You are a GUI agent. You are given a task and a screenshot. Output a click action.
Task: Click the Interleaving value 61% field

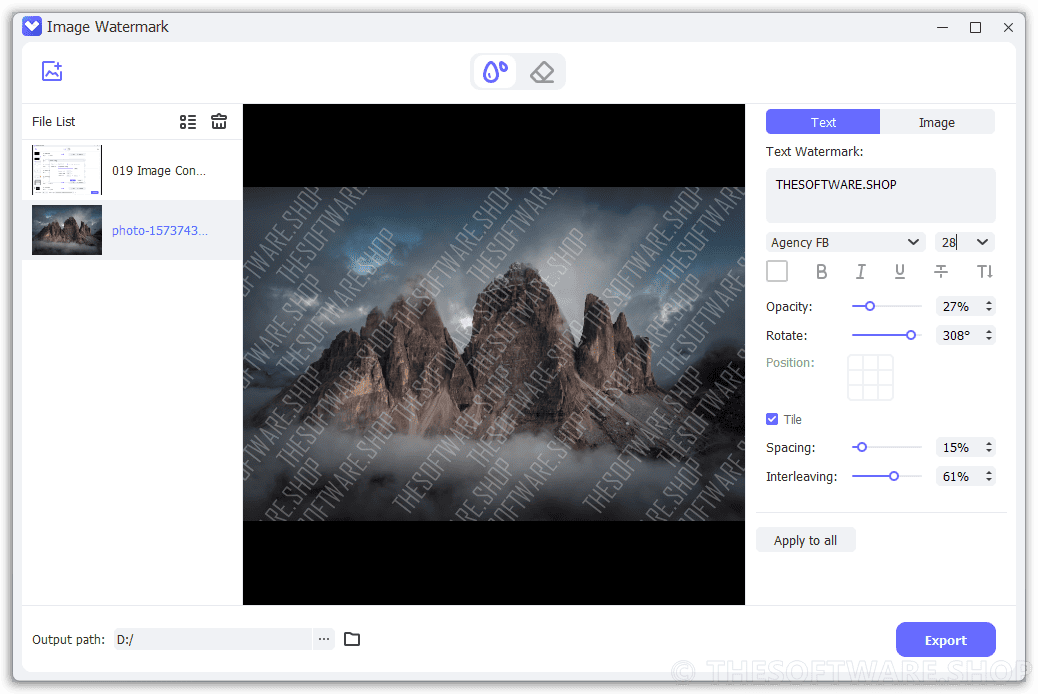pyautogui.click(x=958, y=476)
